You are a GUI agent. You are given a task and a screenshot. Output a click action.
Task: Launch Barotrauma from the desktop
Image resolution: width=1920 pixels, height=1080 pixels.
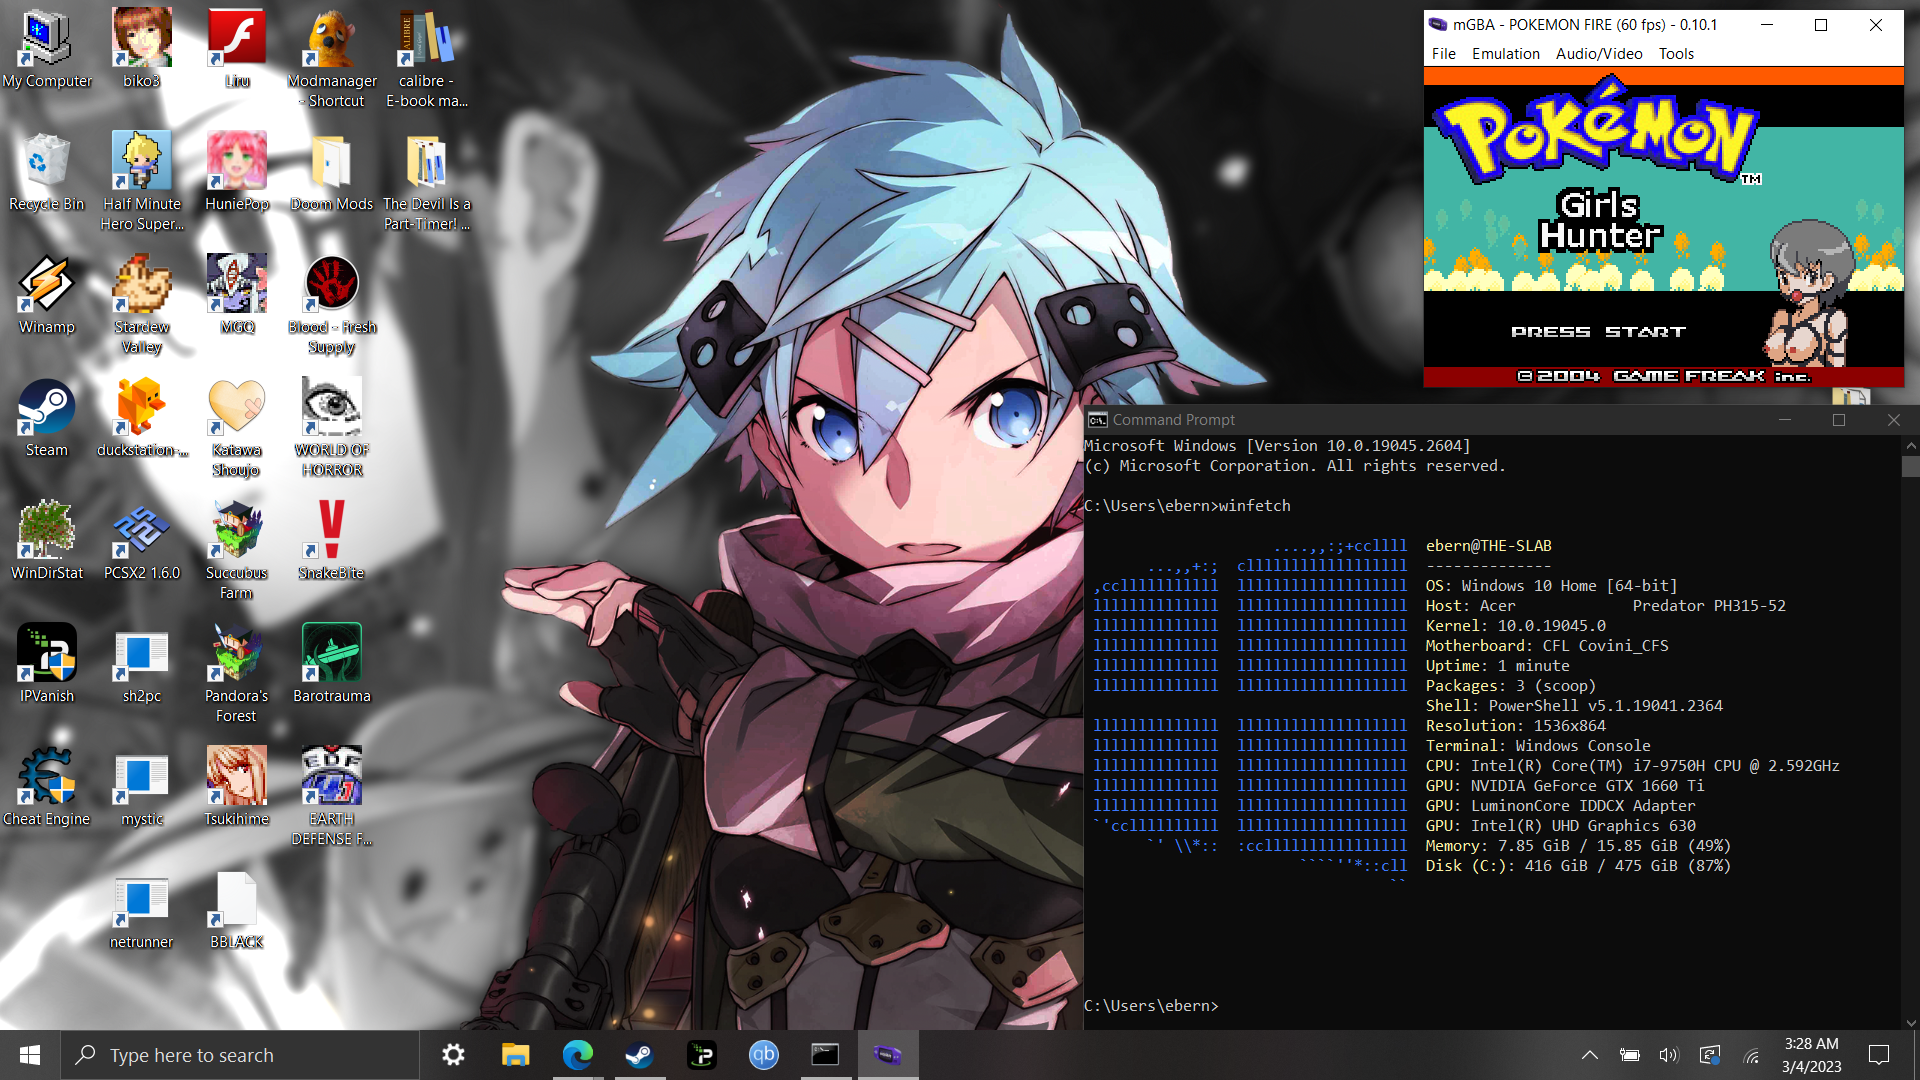(332, 663)
